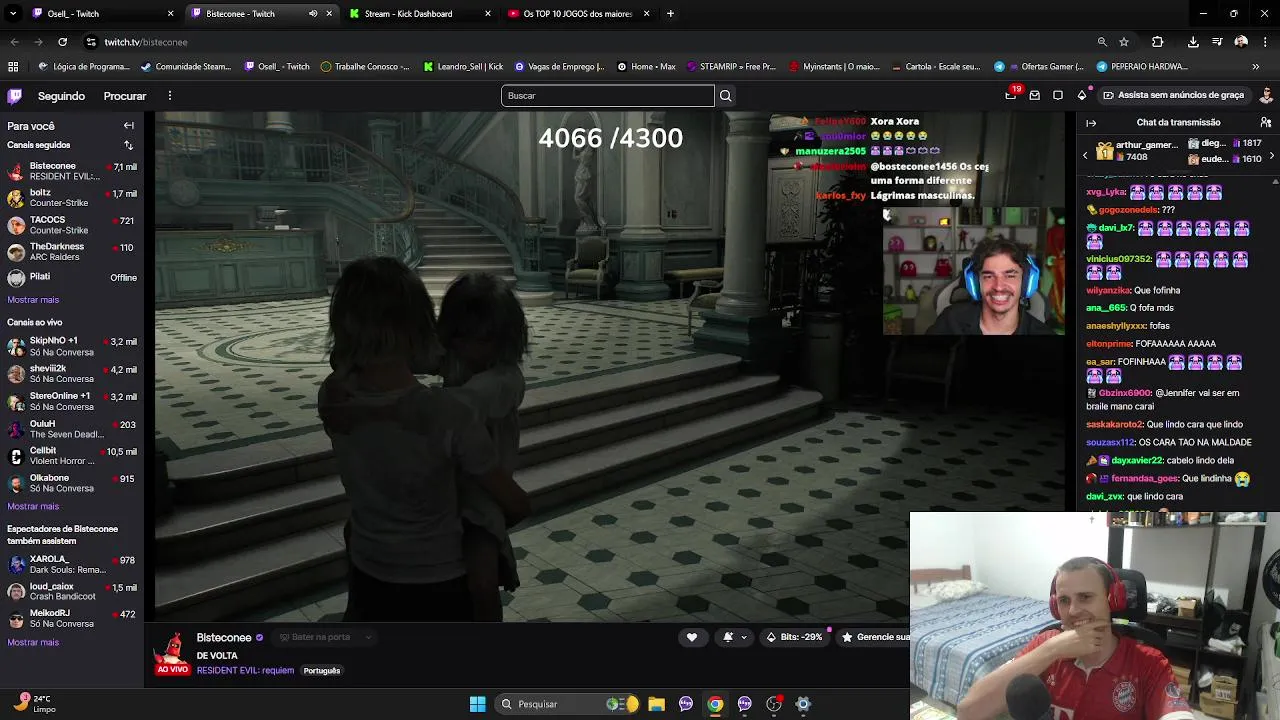Show previous gift leaderboard entries arrow
Image resolution: width=1280 pixels, height=720 pixels.
[x=1085, y=155]
